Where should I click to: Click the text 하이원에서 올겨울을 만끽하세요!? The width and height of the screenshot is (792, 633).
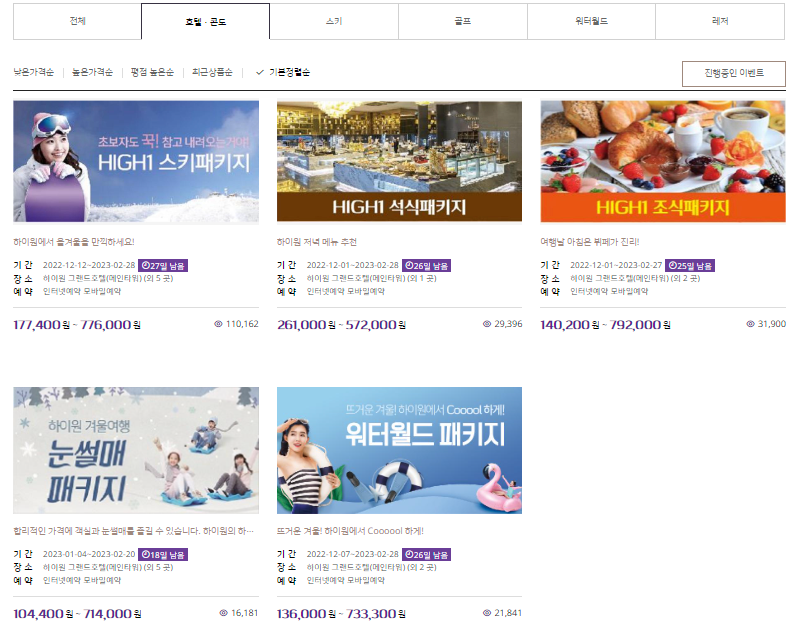(74, 242)
